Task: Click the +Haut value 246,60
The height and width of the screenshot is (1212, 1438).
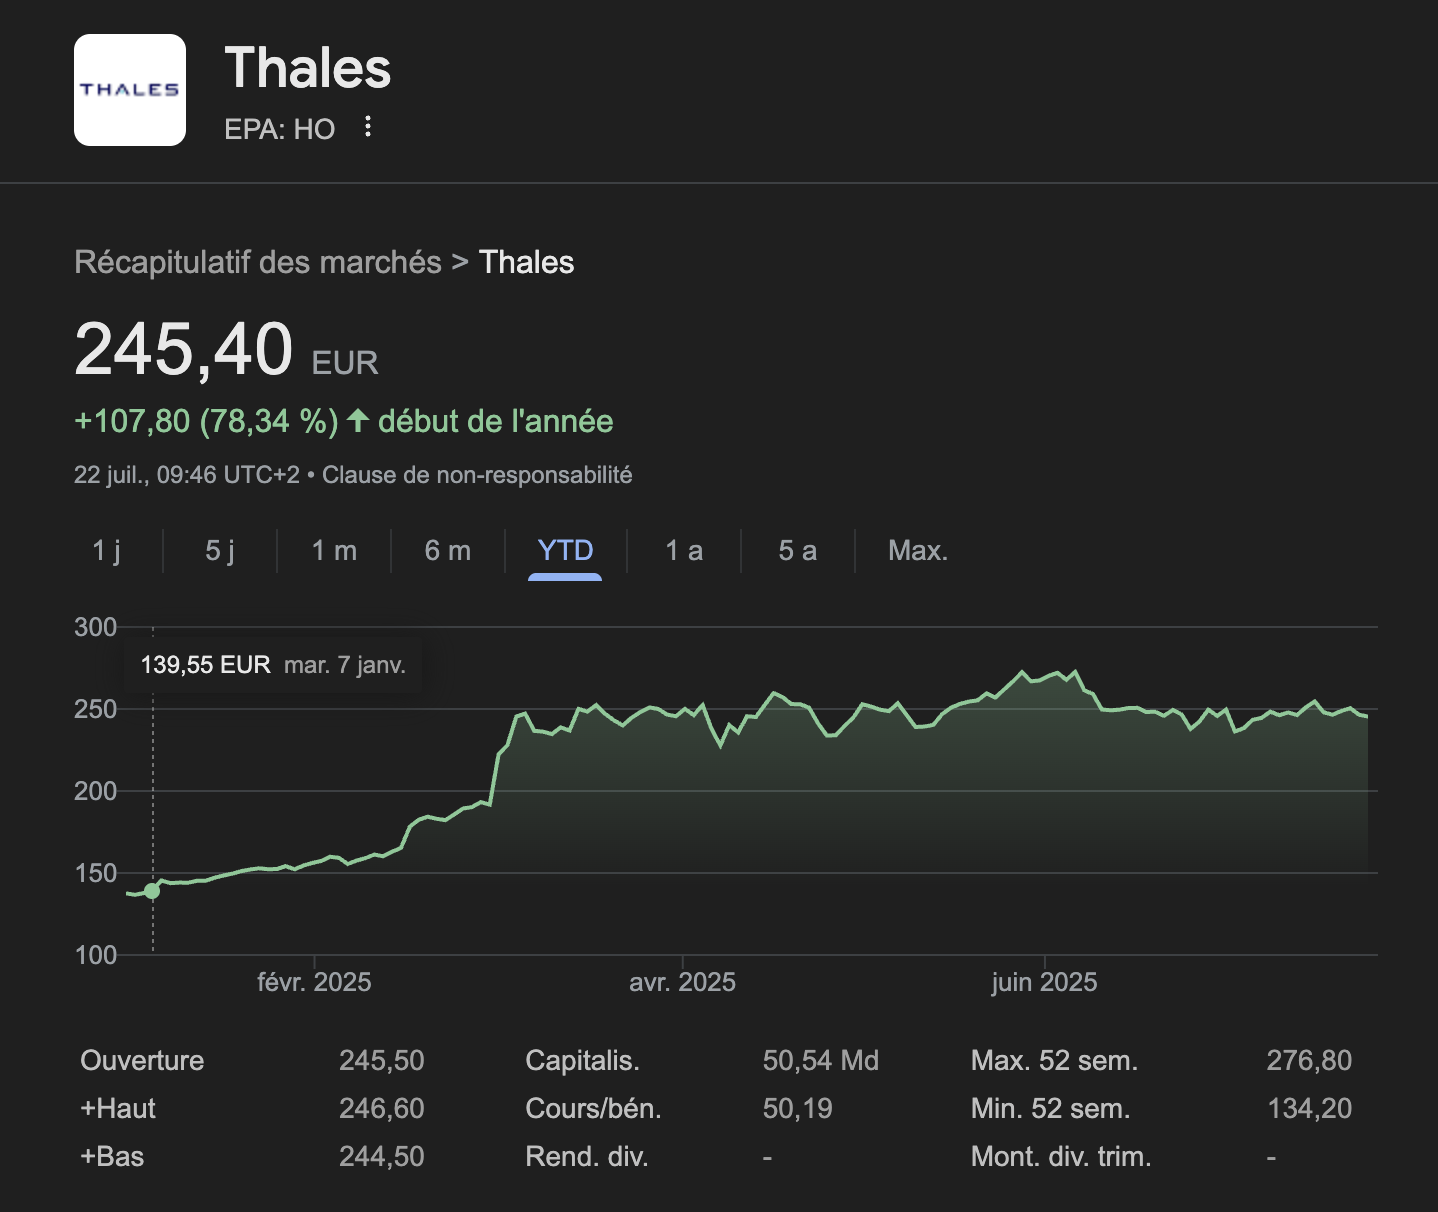Action: point(381,1108)
